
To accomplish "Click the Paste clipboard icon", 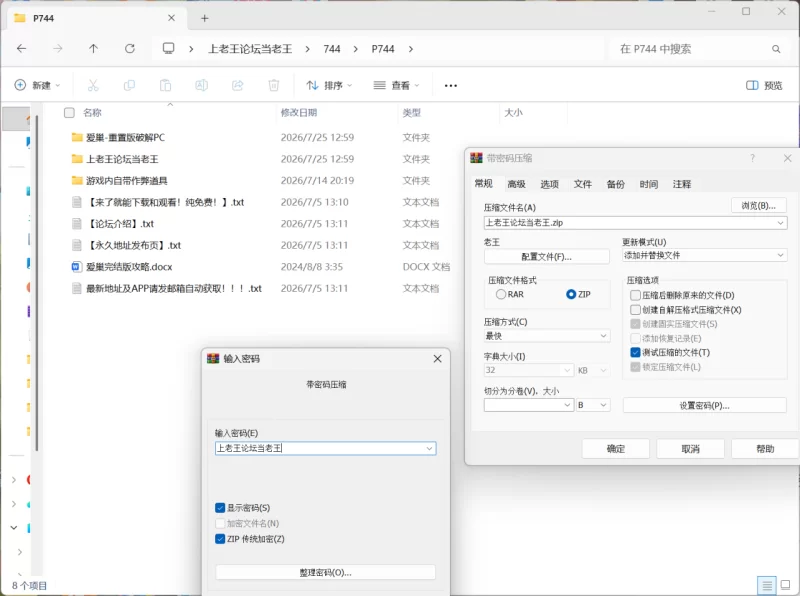I will [165, 85].
